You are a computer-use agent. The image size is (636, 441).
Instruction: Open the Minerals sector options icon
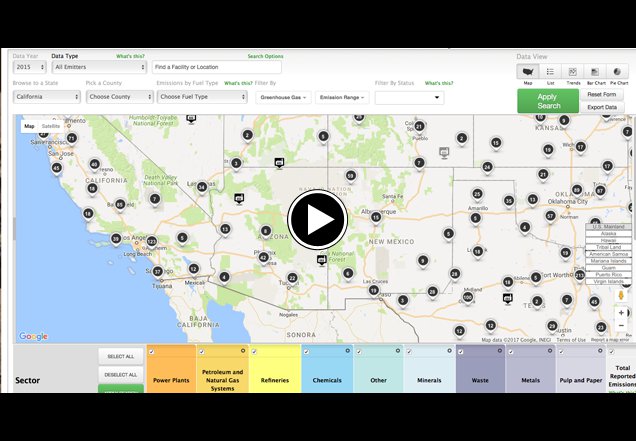pos(449,351)
